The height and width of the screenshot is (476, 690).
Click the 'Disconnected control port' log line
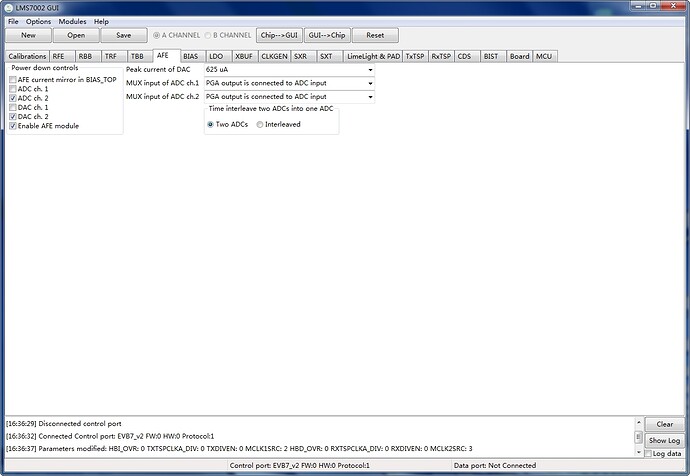click(x=64, y=424)
